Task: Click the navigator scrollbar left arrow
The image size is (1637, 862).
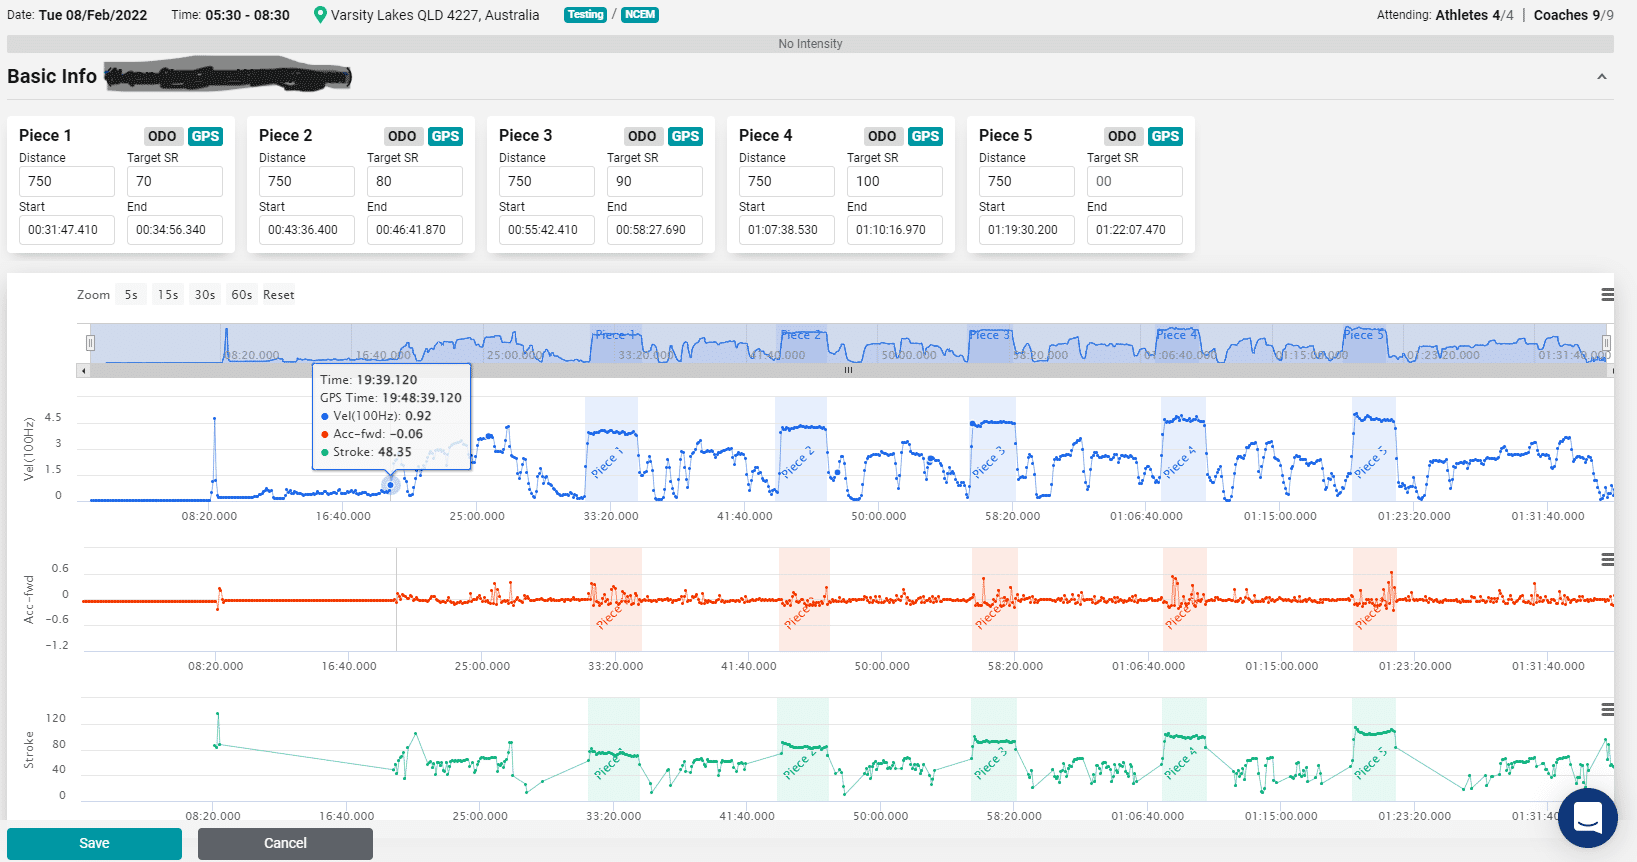Action: (x=83, y=370)
